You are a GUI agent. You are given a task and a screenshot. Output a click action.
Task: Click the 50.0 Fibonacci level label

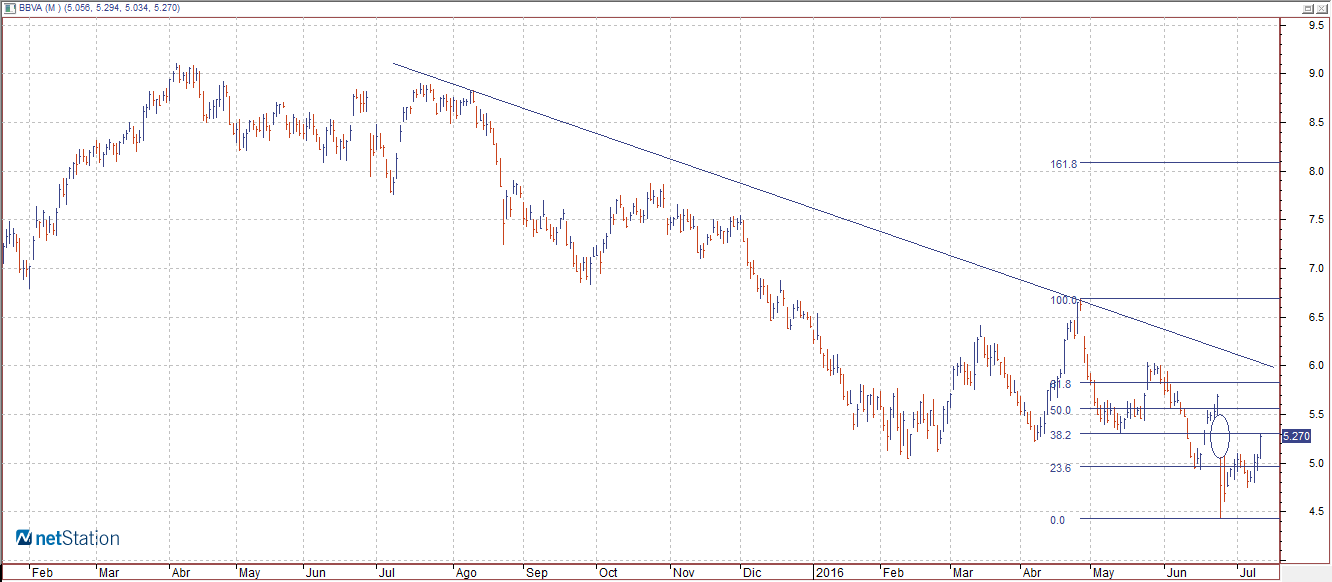(1061, 410)
